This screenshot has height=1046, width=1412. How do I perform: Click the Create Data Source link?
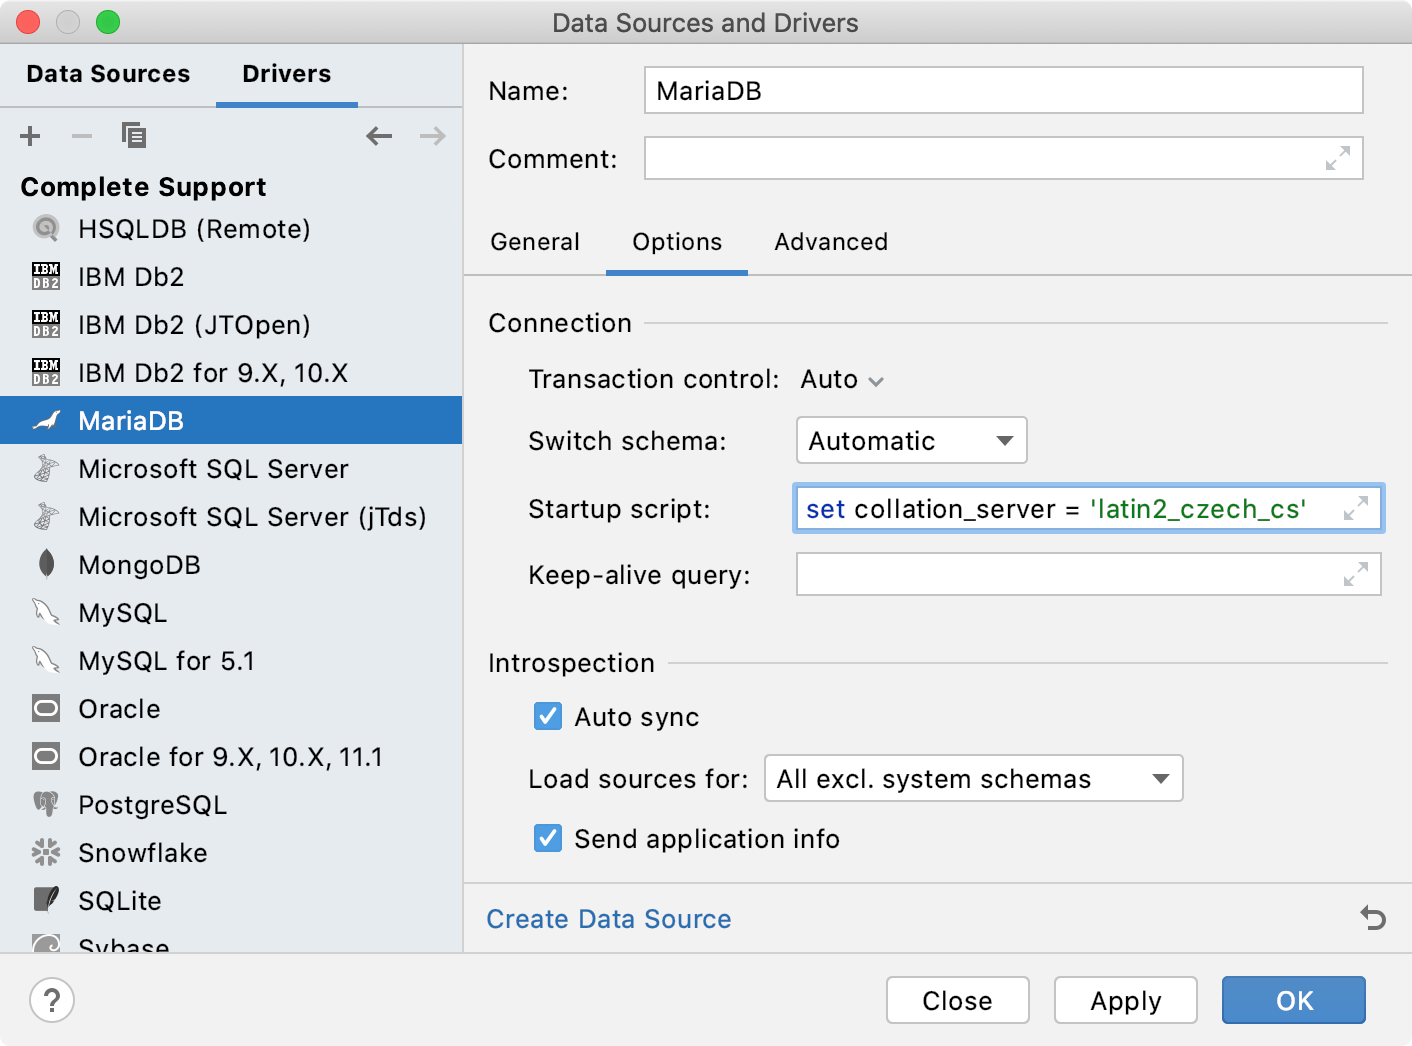[x=608, y=918]
